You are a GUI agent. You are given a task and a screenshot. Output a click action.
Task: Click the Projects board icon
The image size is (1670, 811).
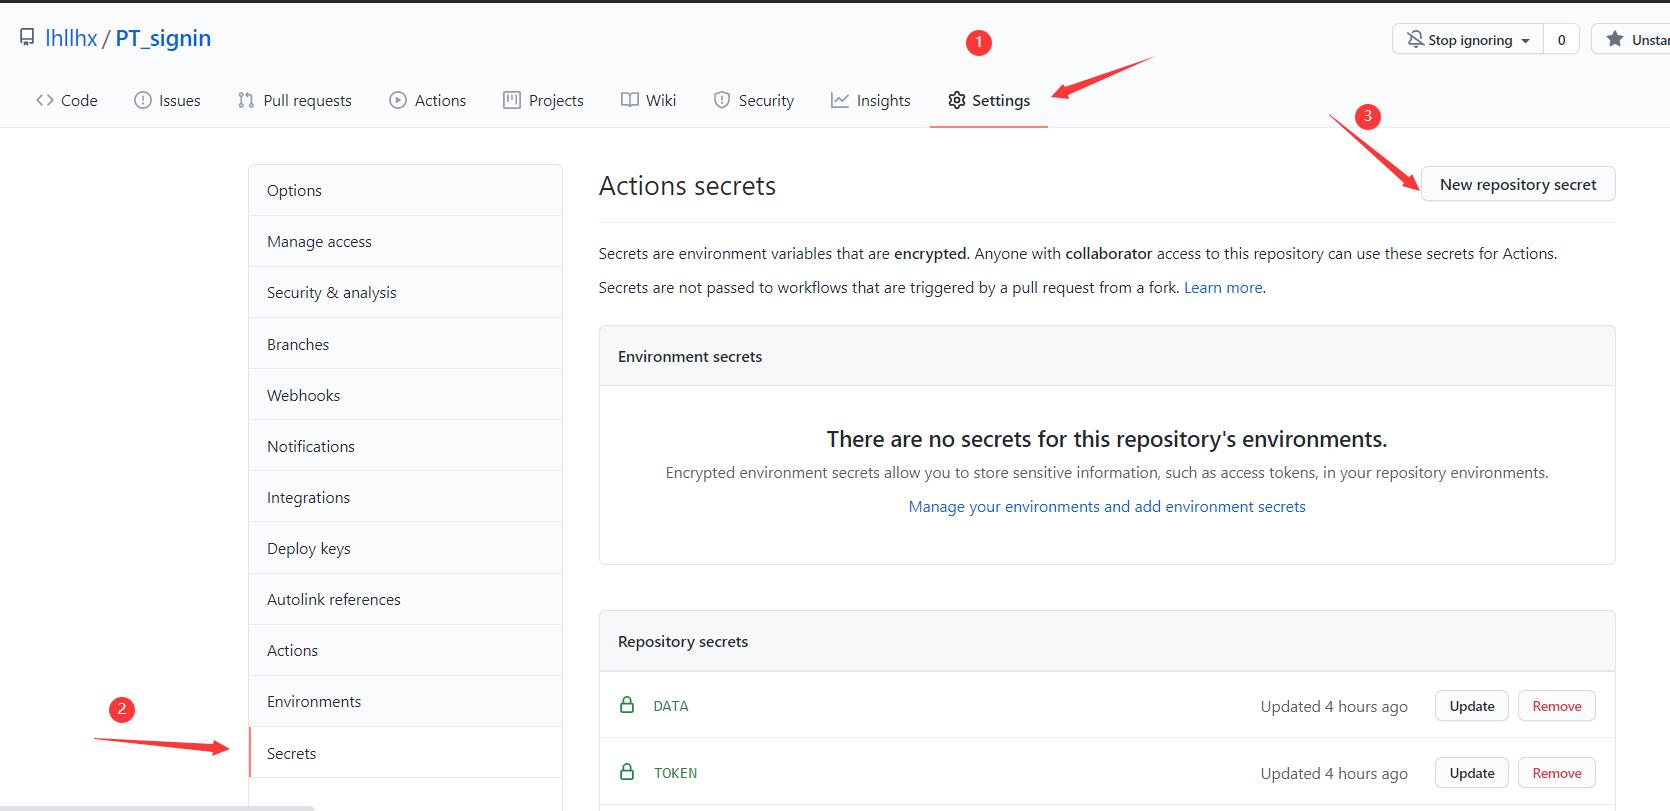click(x=512, y=100)
